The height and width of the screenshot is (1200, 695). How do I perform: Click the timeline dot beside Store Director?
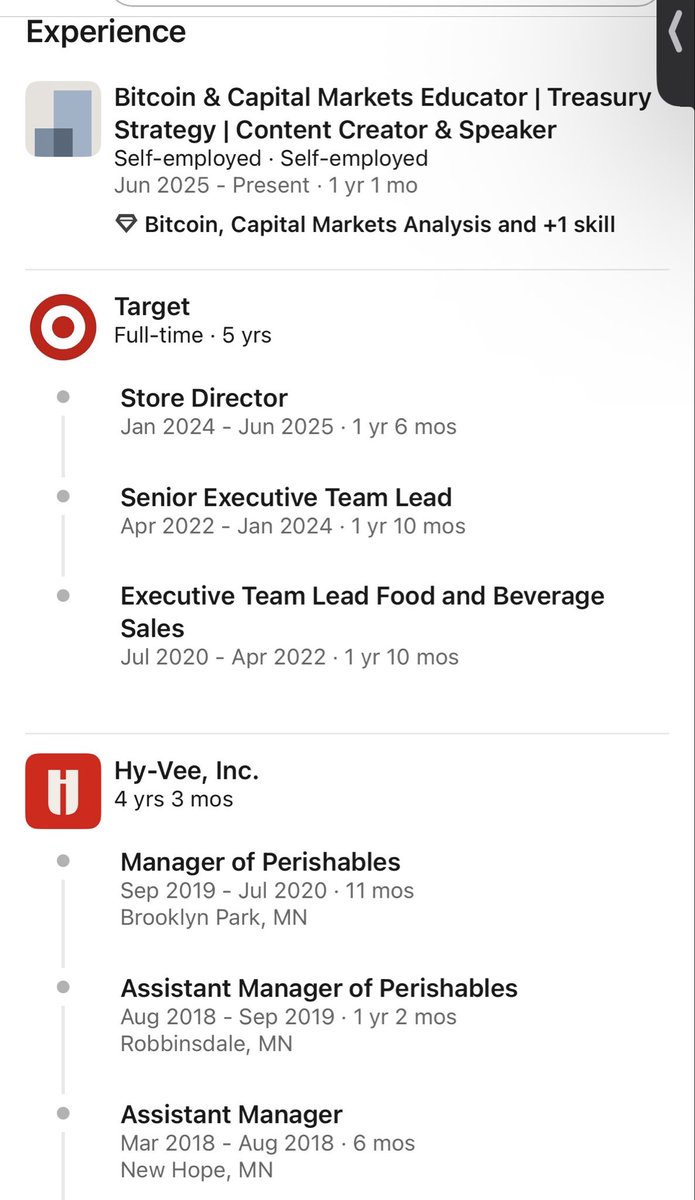[63, 397]
